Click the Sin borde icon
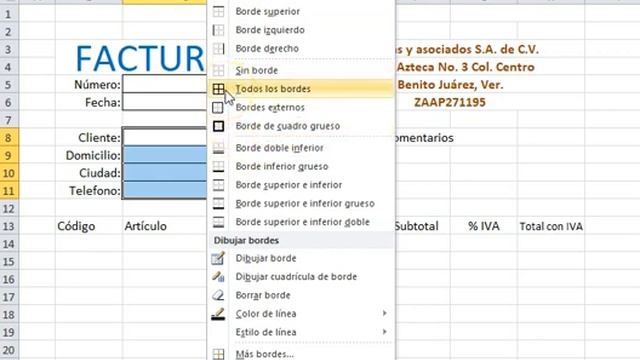 [x=218, y=70]
